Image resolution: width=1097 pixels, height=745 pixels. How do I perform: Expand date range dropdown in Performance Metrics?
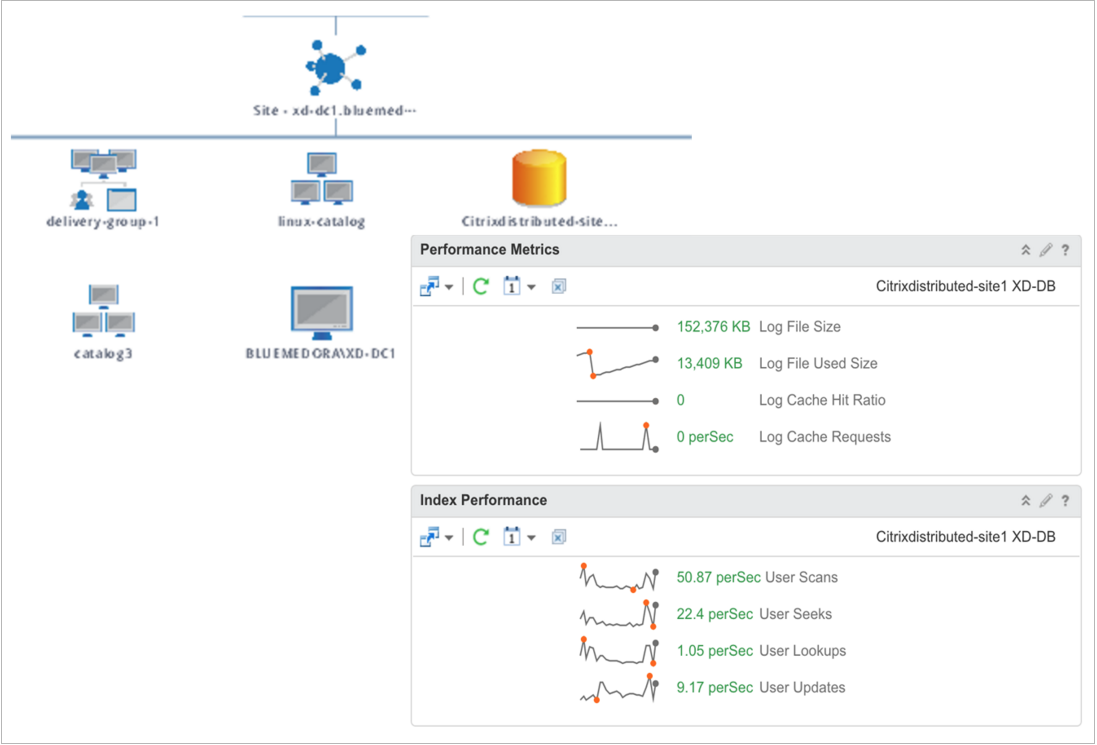(532, 287)
